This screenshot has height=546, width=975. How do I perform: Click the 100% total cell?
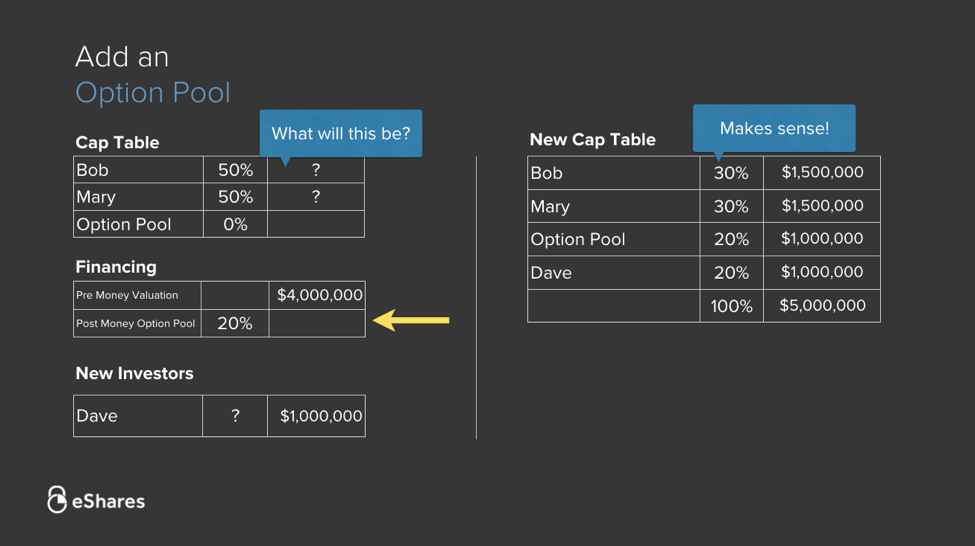pyautogui.click(x=731, y=306)
